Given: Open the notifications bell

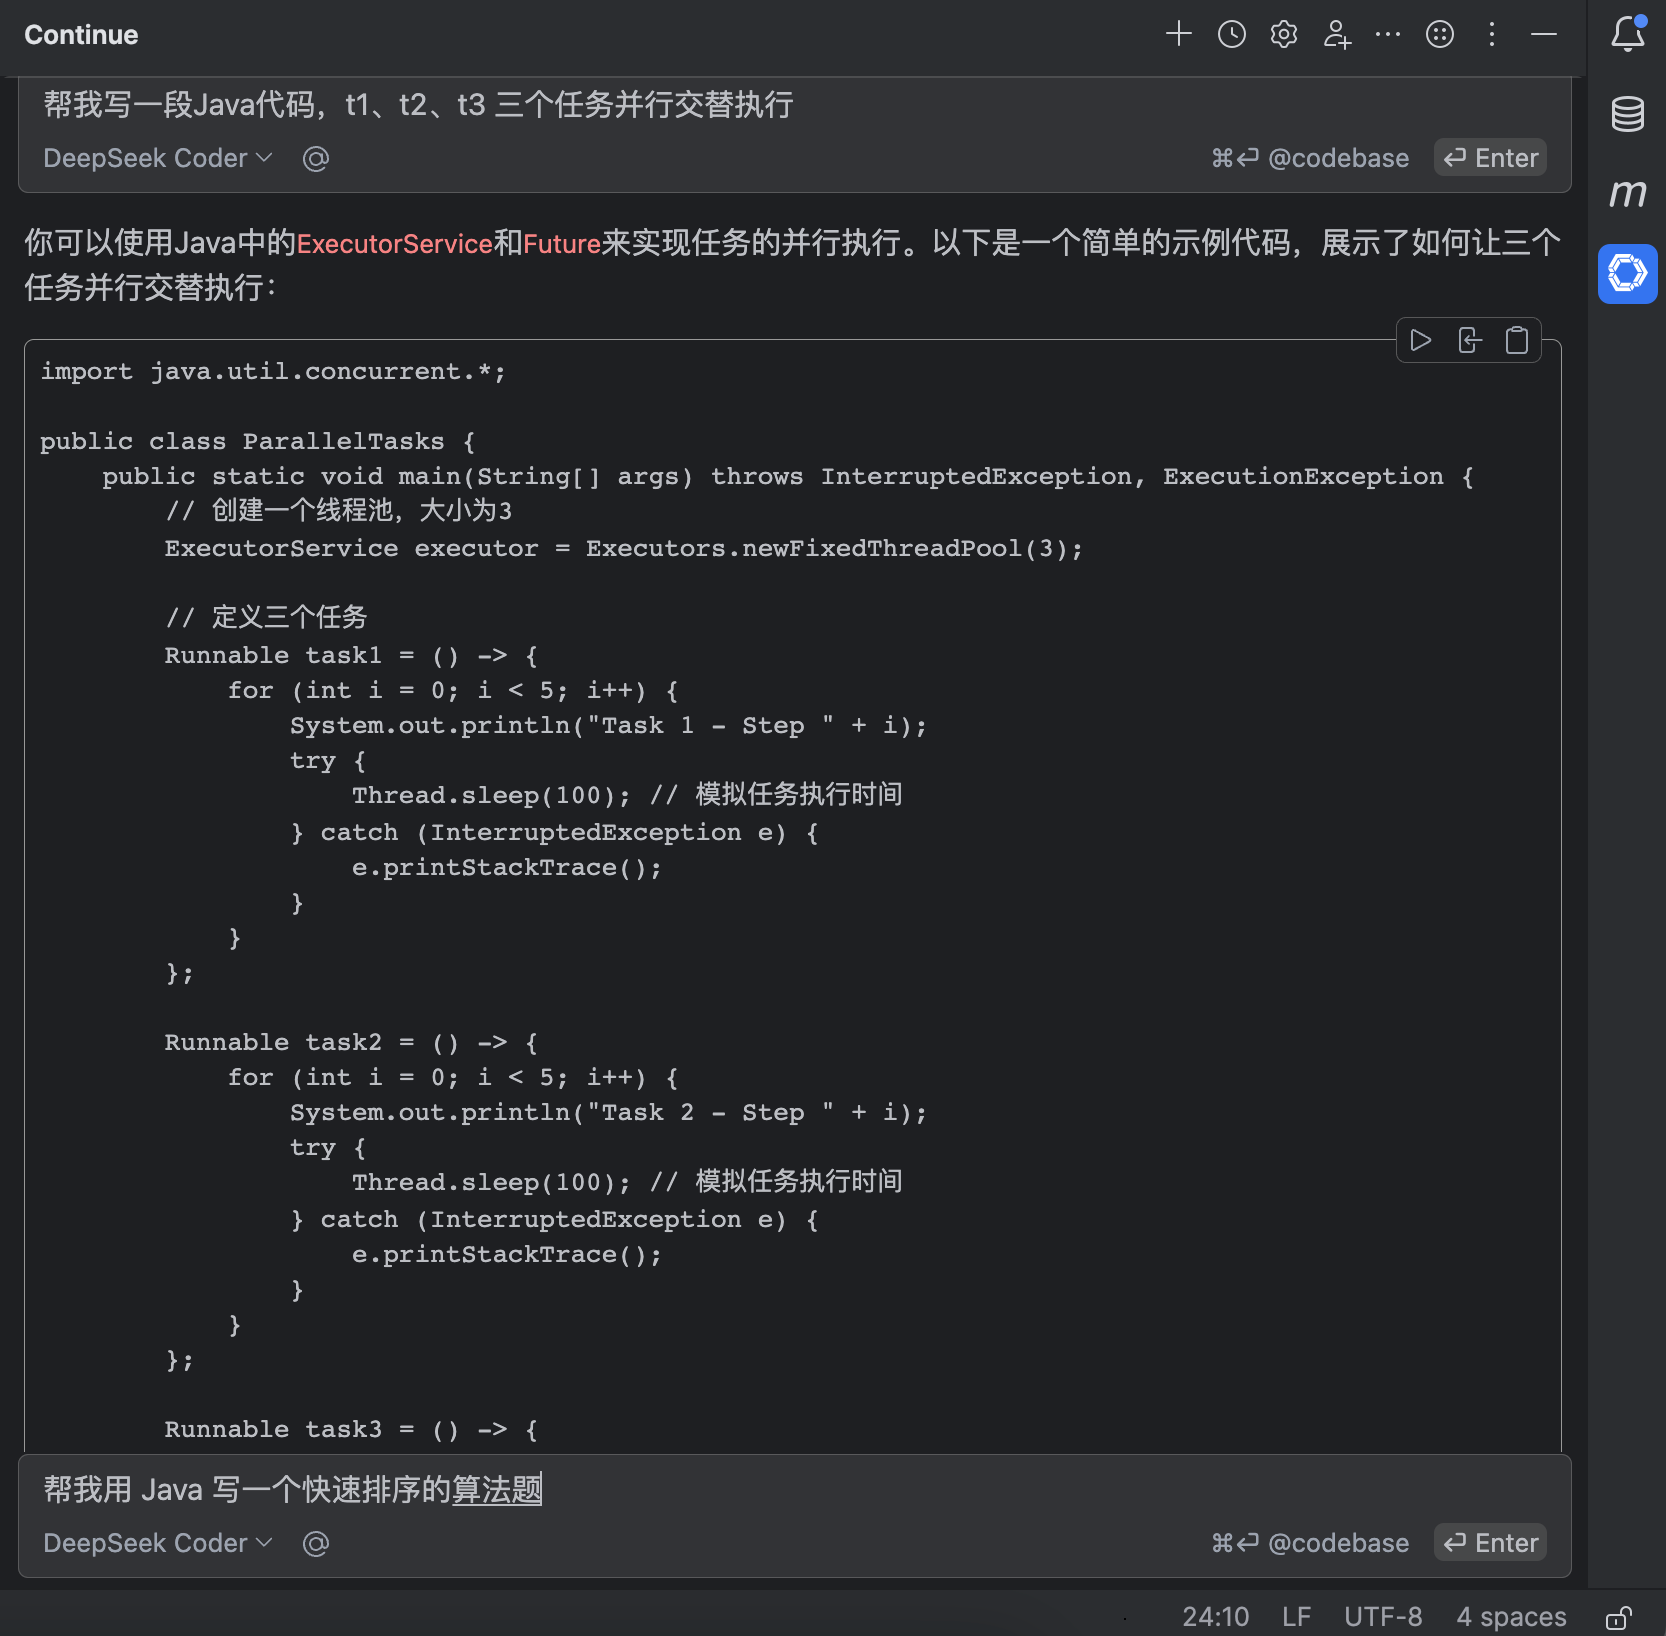Looking at the screenshot, I should [x=1628, y=34].
